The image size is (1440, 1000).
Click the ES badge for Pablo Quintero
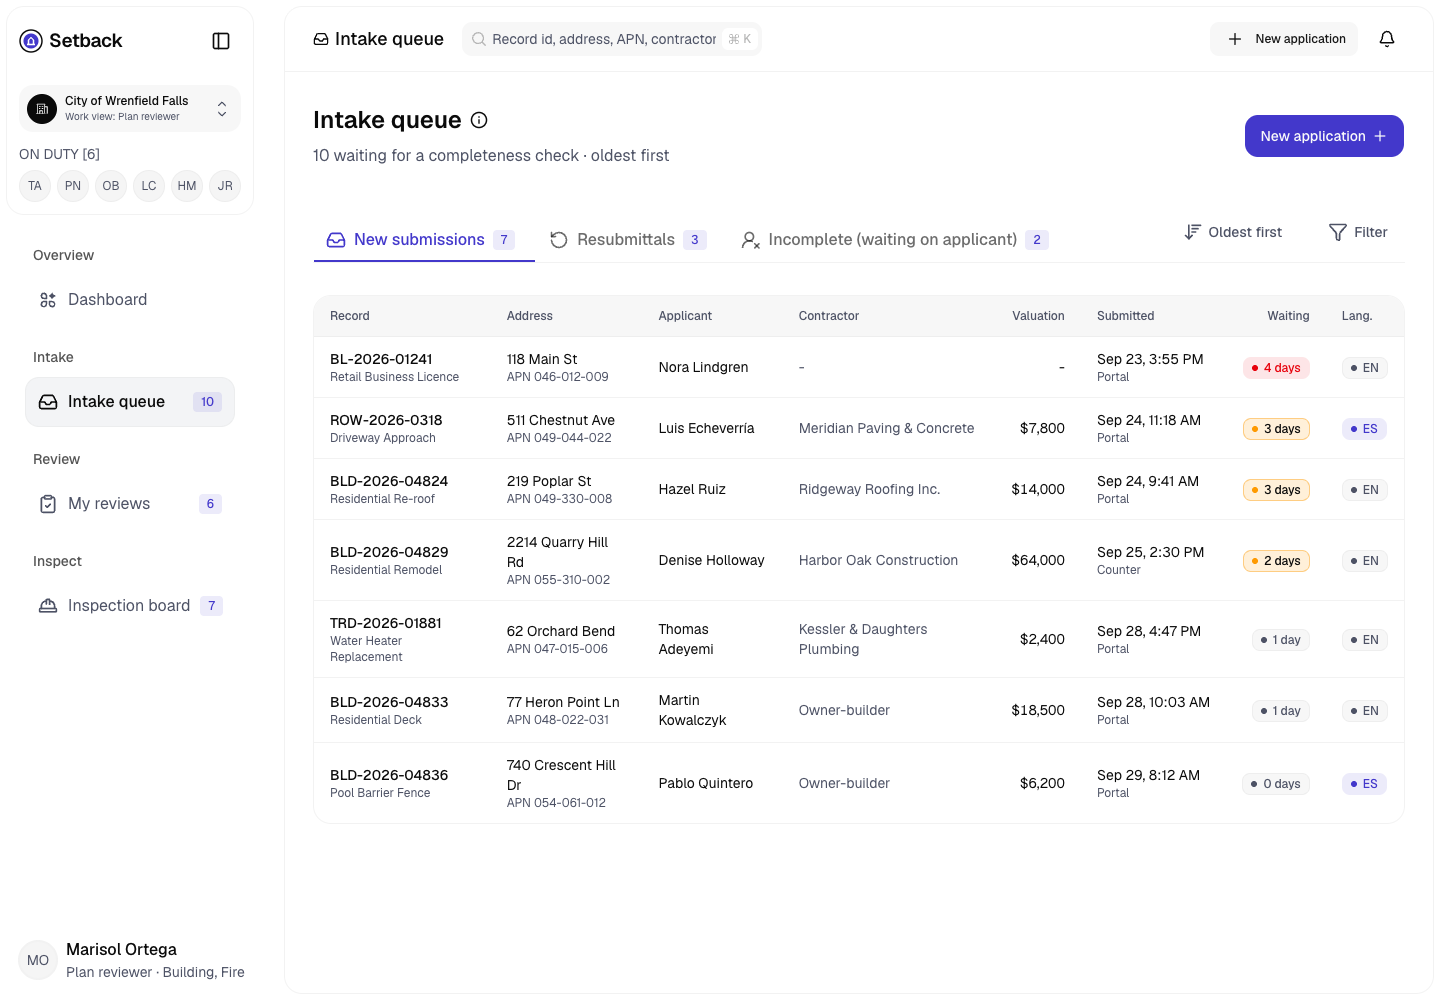(x=1364, y=784)
